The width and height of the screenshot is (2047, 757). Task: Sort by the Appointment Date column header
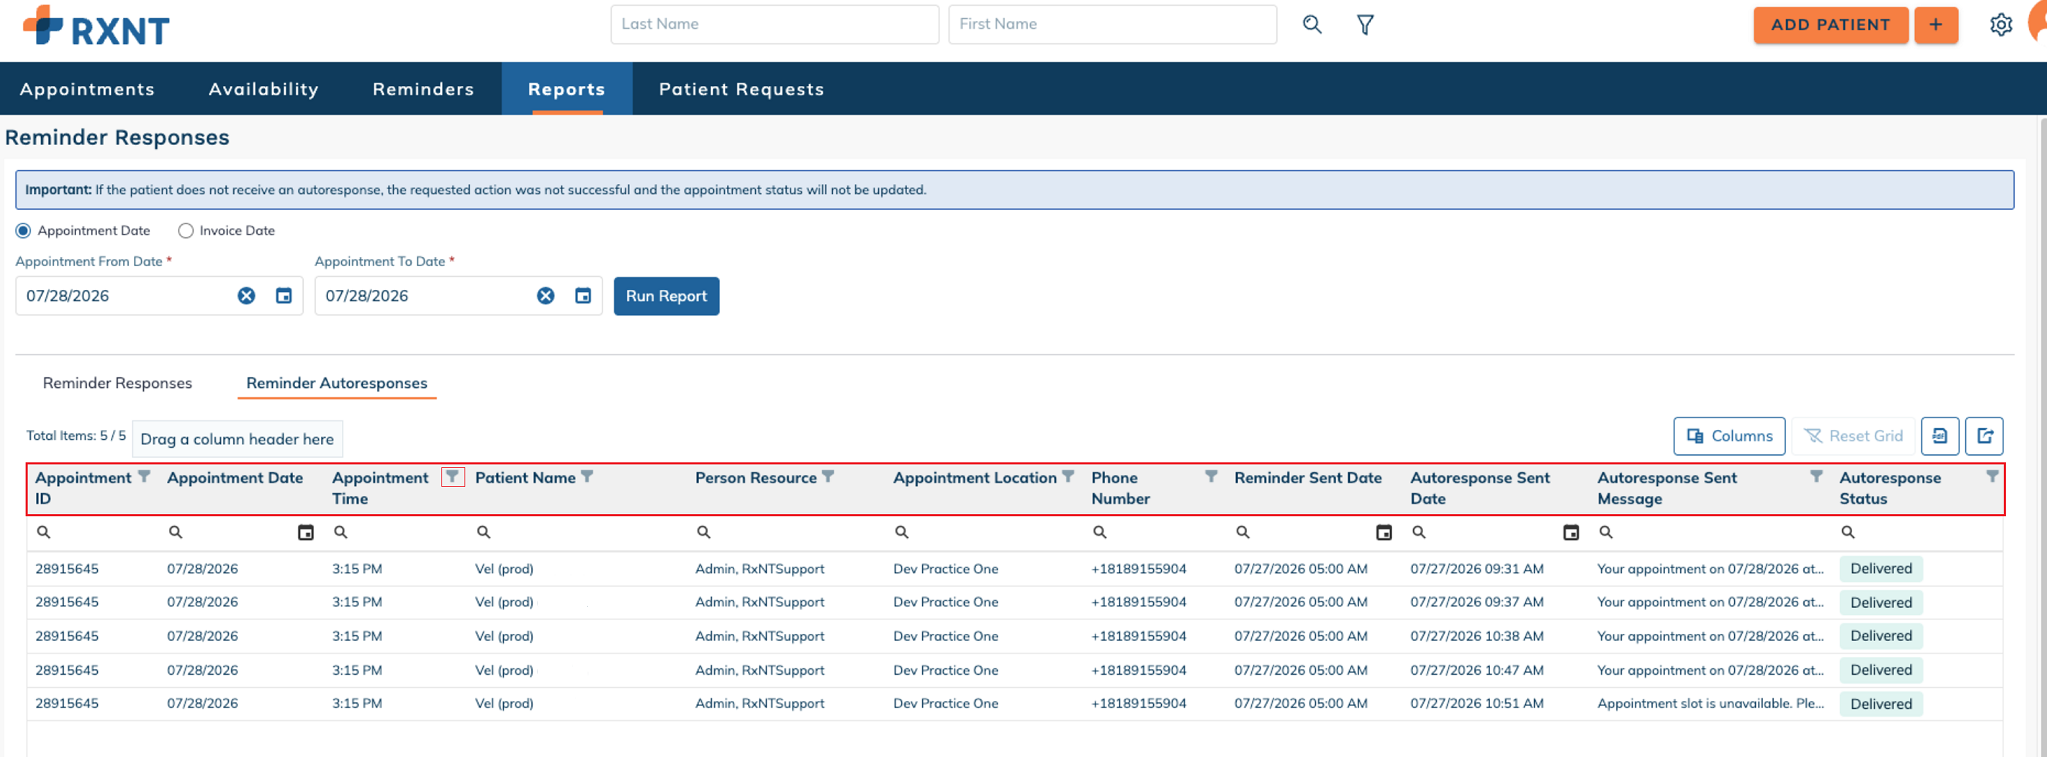[235, 478]
